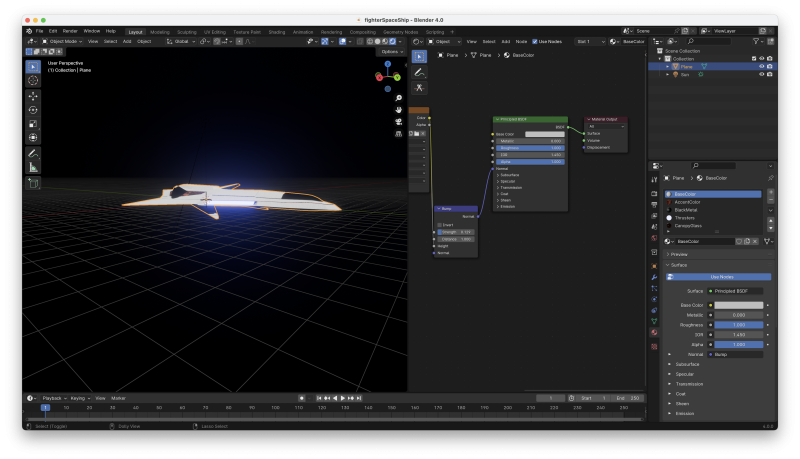Click the Principled BSDF surface shader button
The width and height of the screenshot is (800, 459).
[735, 291]
